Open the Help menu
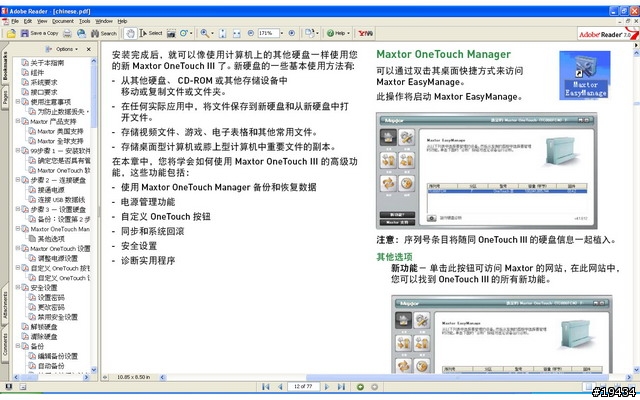Image resolution: width=640 pixels, height=400 pixels. click(x=122, y=21)
